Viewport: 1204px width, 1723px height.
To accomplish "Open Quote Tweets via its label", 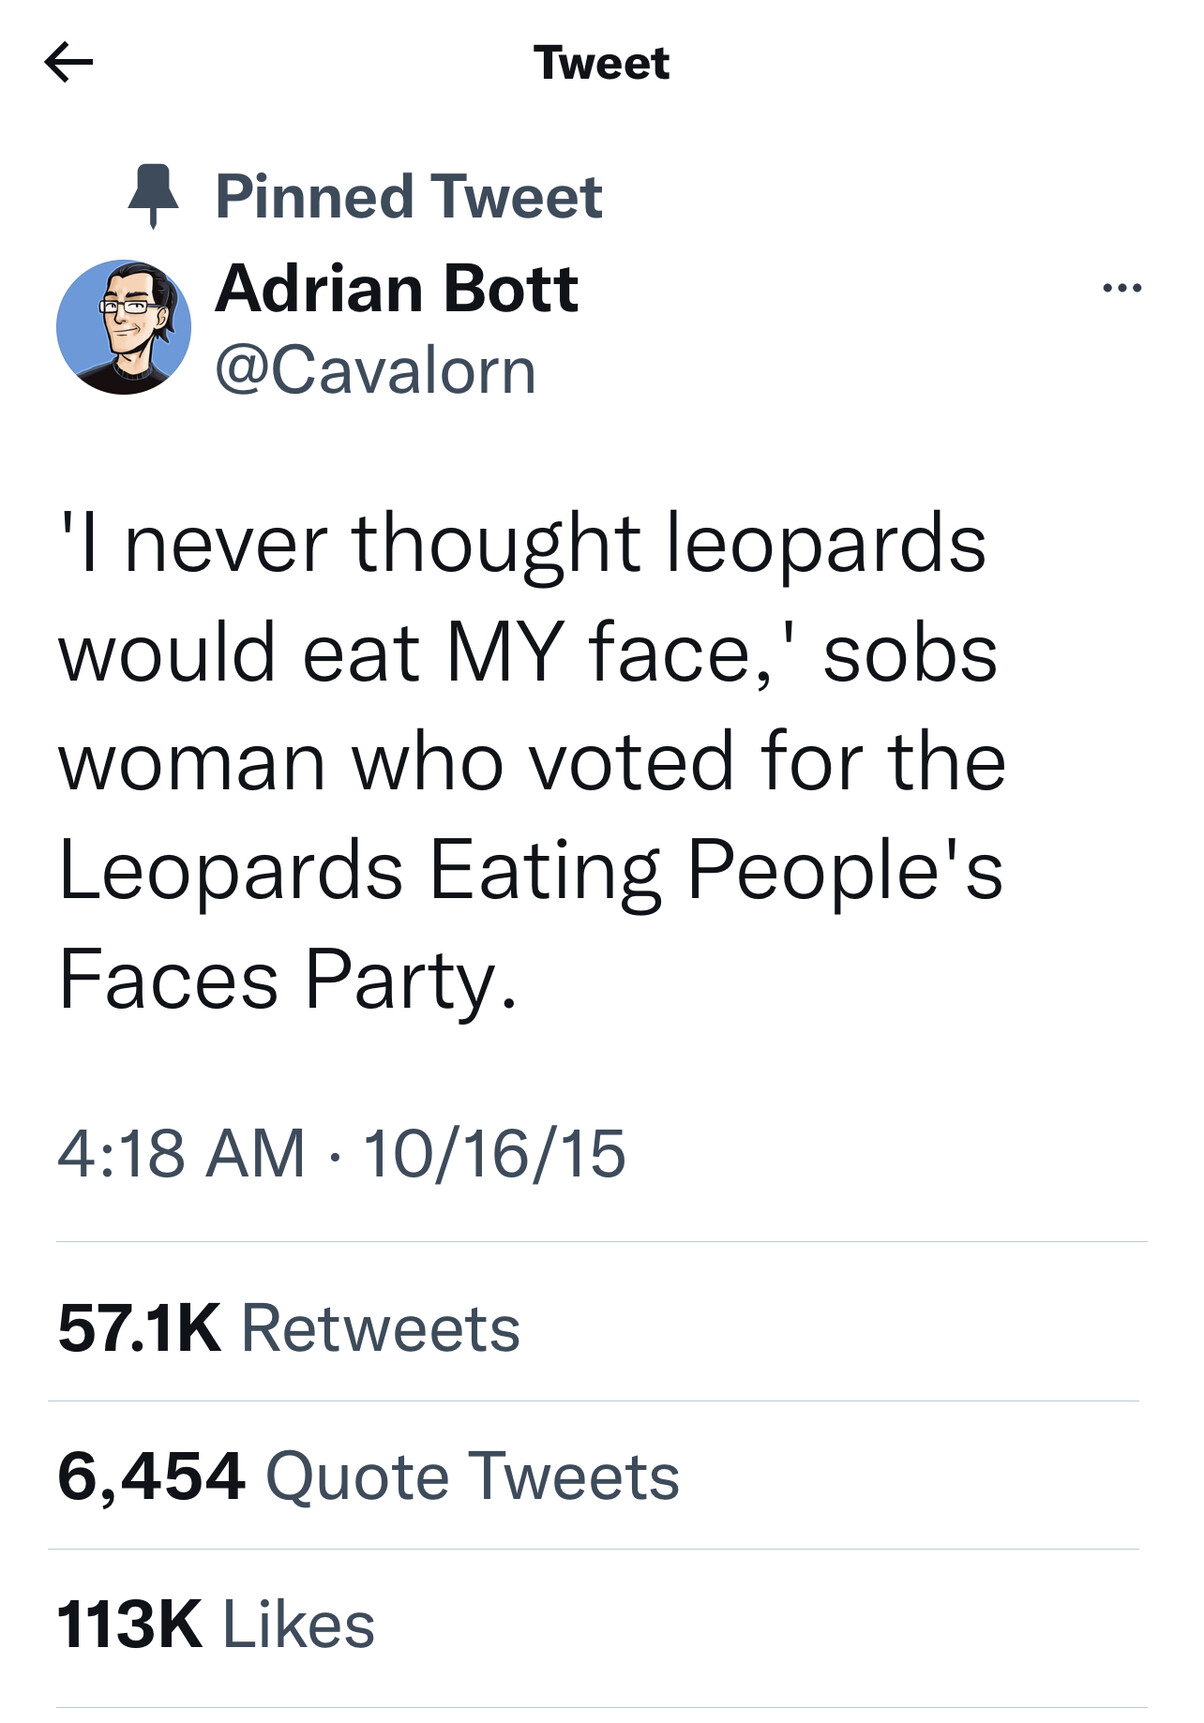I will (472, 1476).
